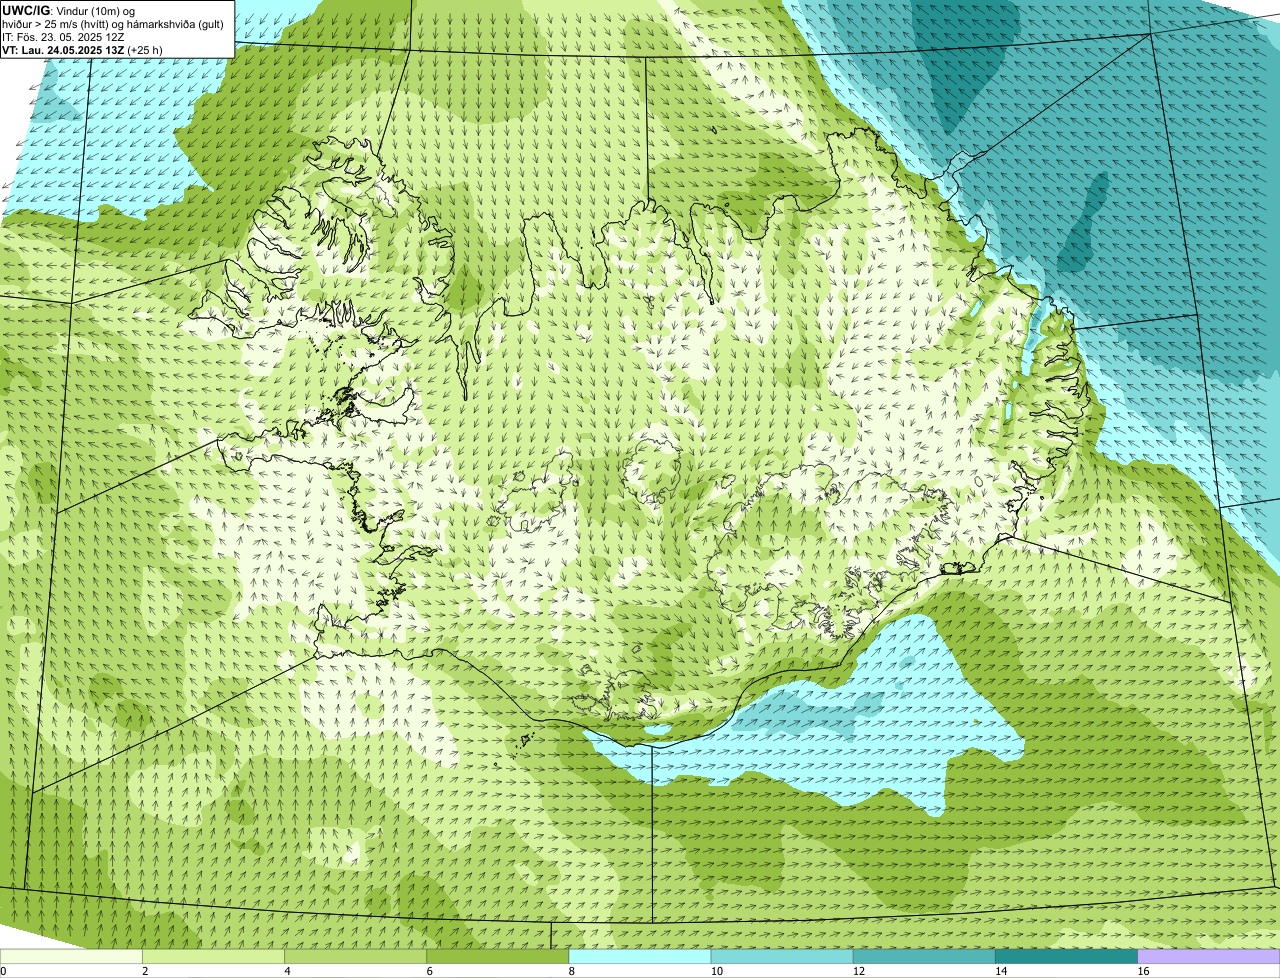Click the 0–2 m/s pale yellow legend swatch
This screenshot has width=1280, height=978.
coord(71,956)
